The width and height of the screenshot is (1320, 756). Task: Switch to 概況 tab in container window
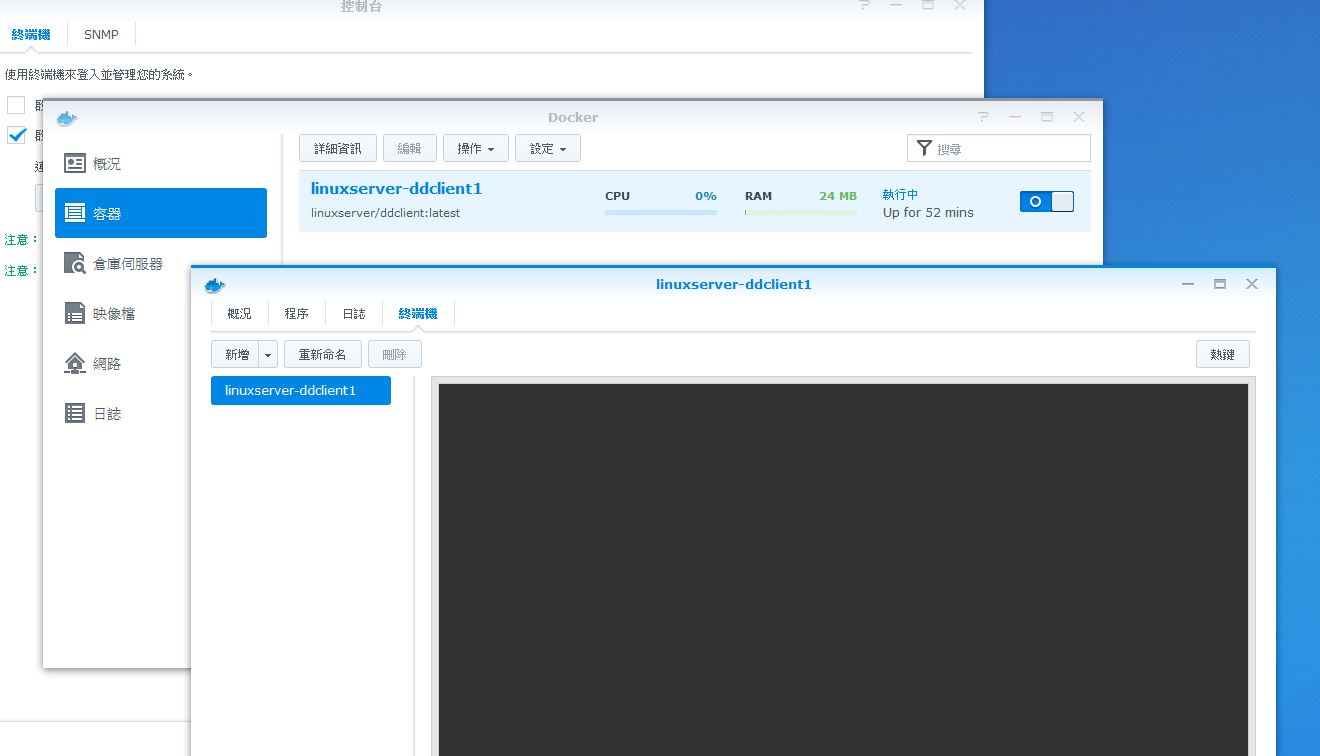pos(240,313)
